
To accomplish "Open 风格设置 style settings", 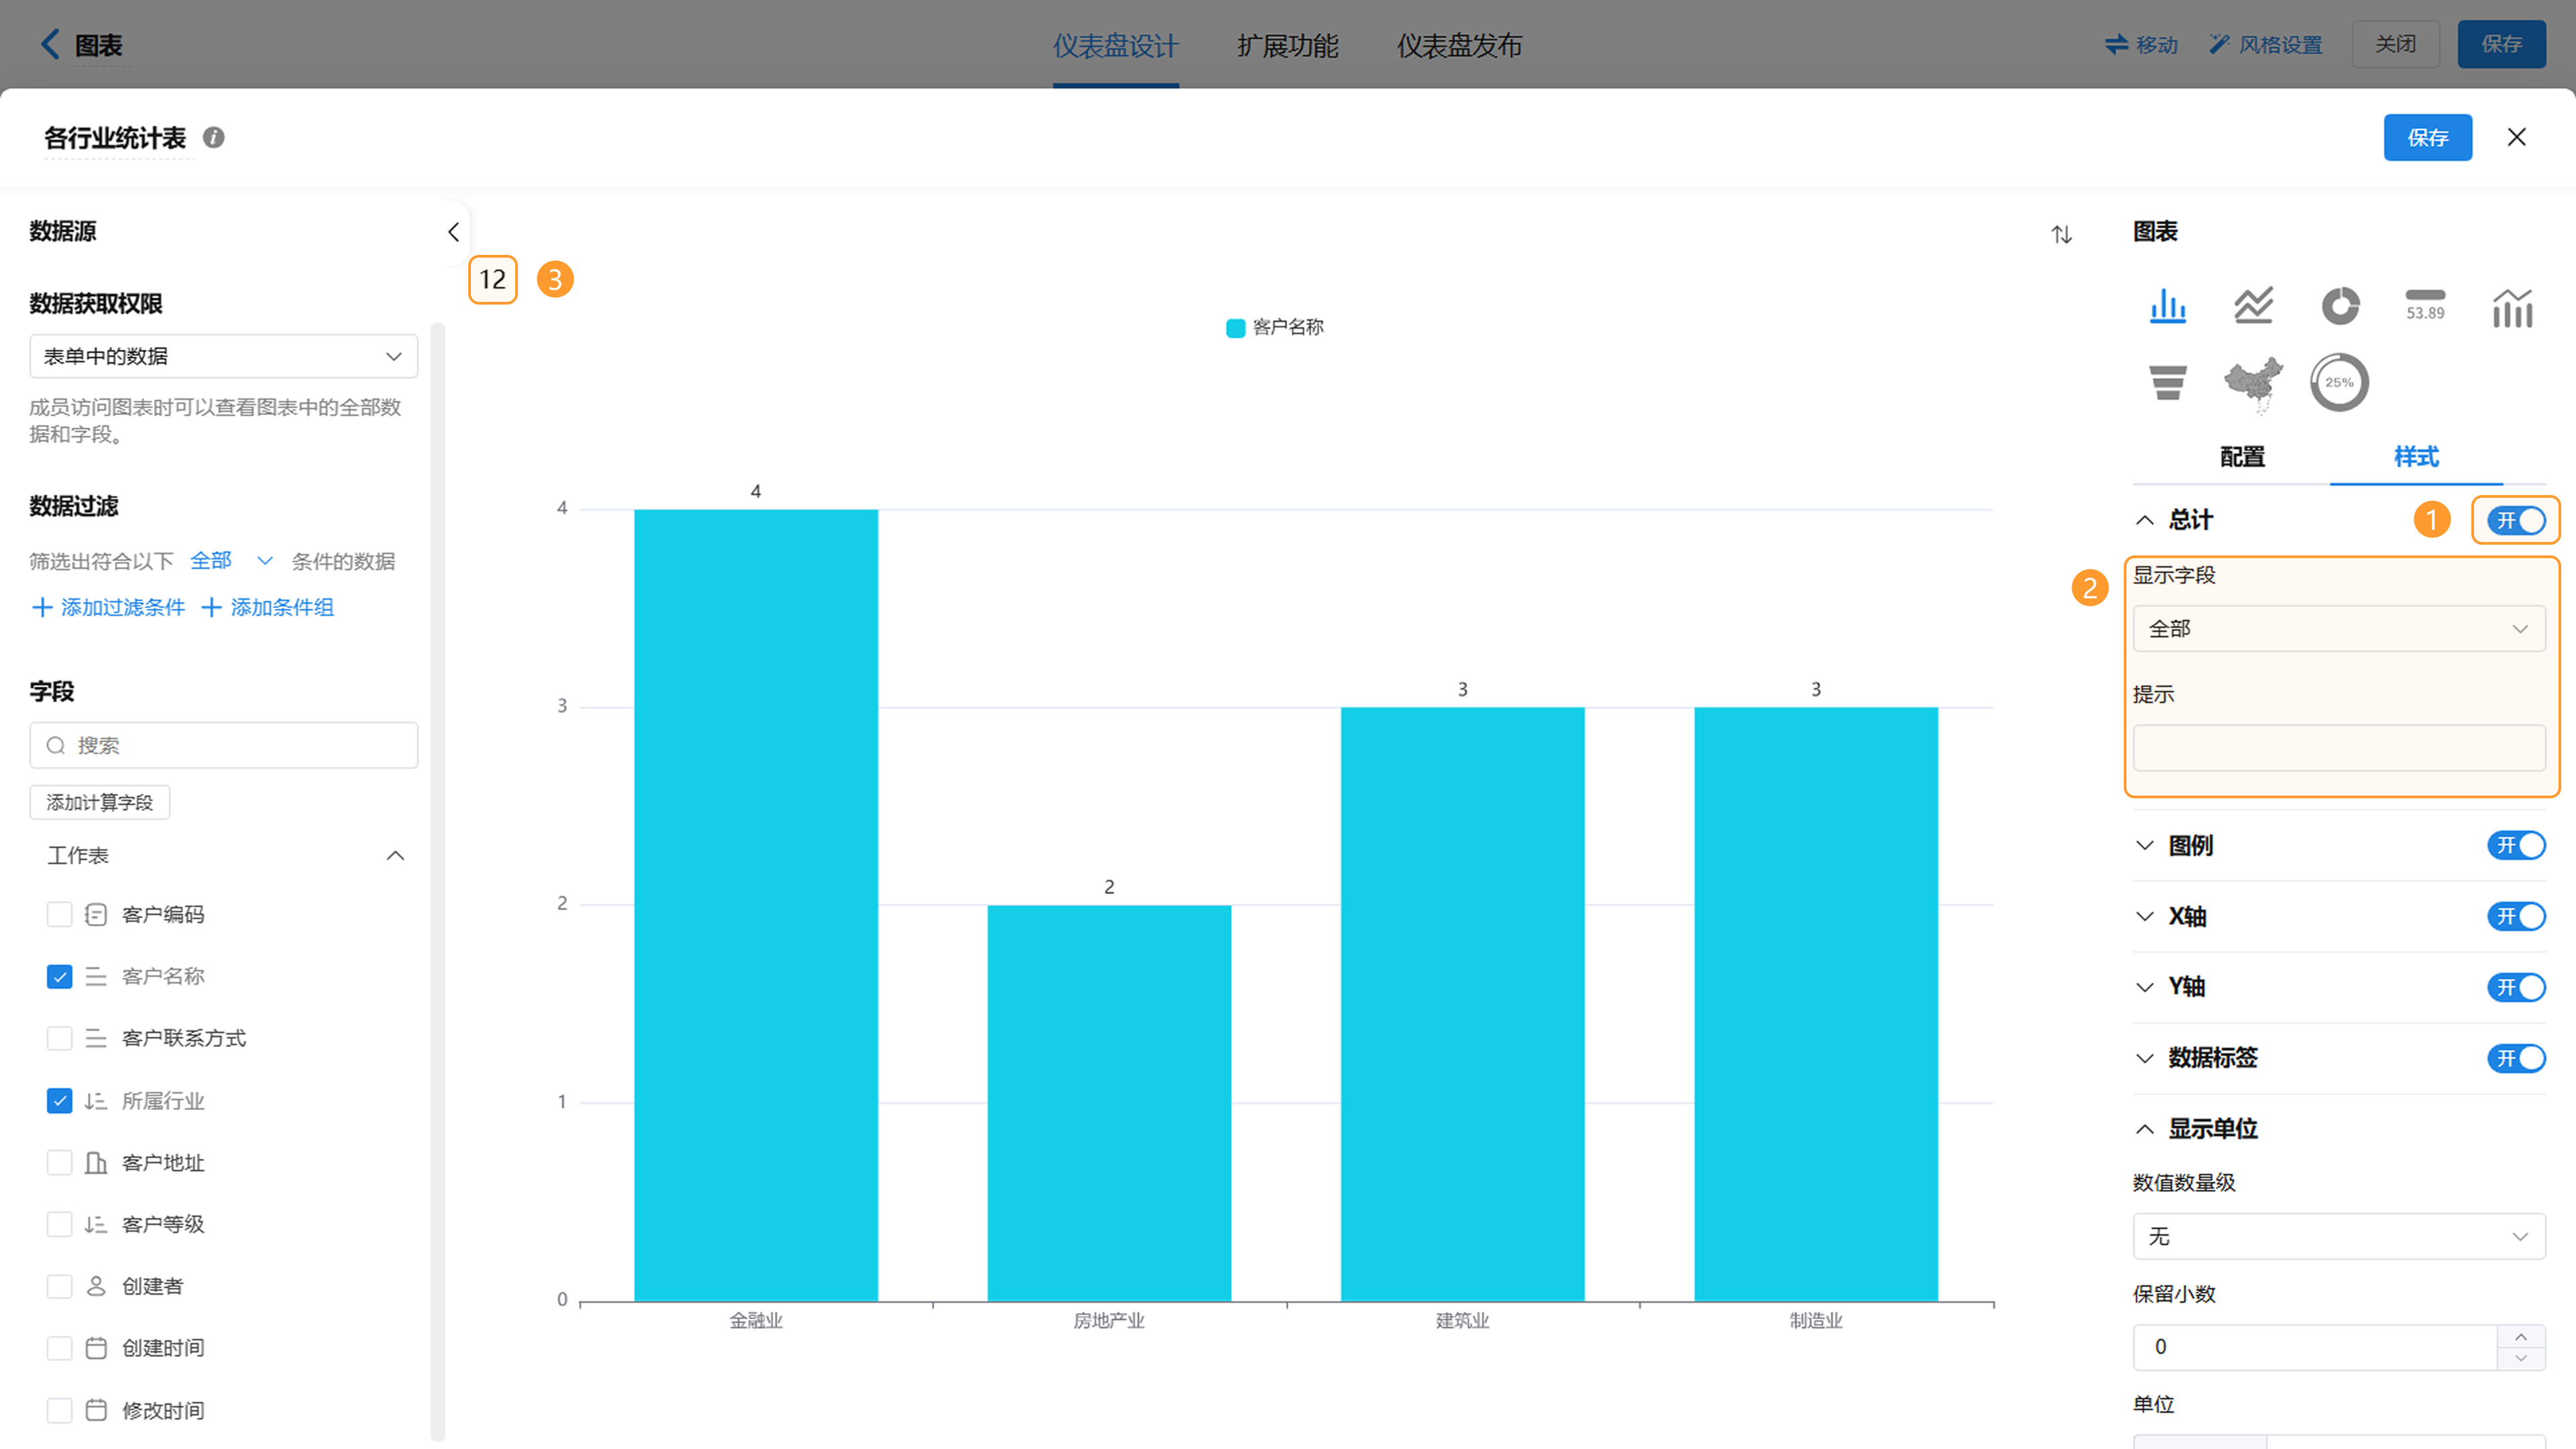I will point(2265,44).
